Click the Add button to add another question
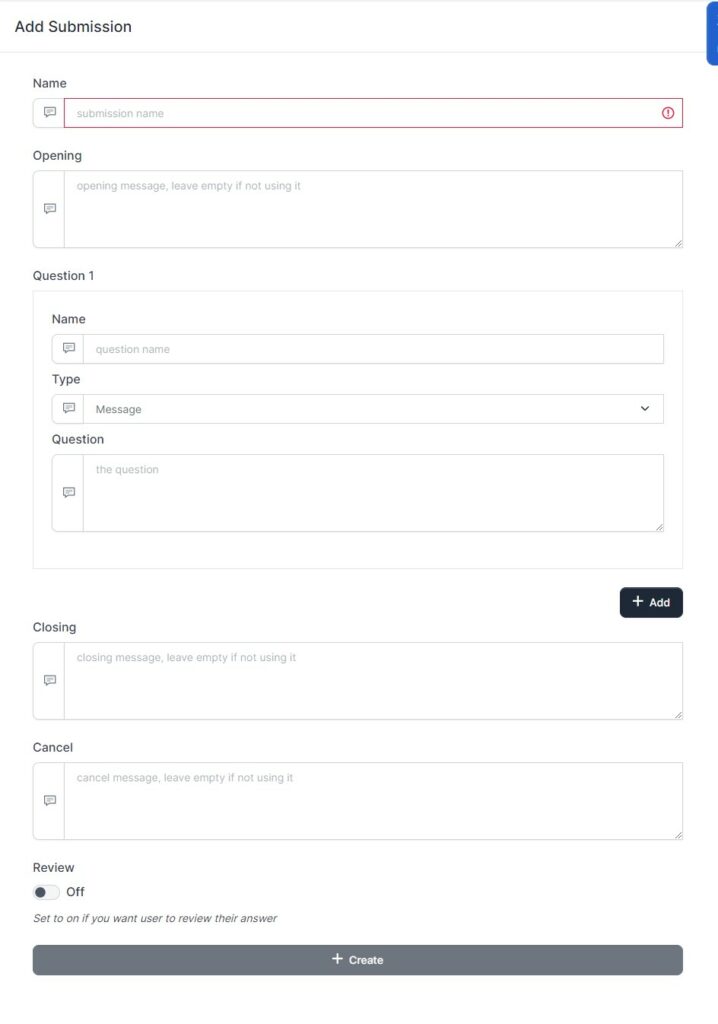Screen dimensions: 718x1024 [651, 602]
